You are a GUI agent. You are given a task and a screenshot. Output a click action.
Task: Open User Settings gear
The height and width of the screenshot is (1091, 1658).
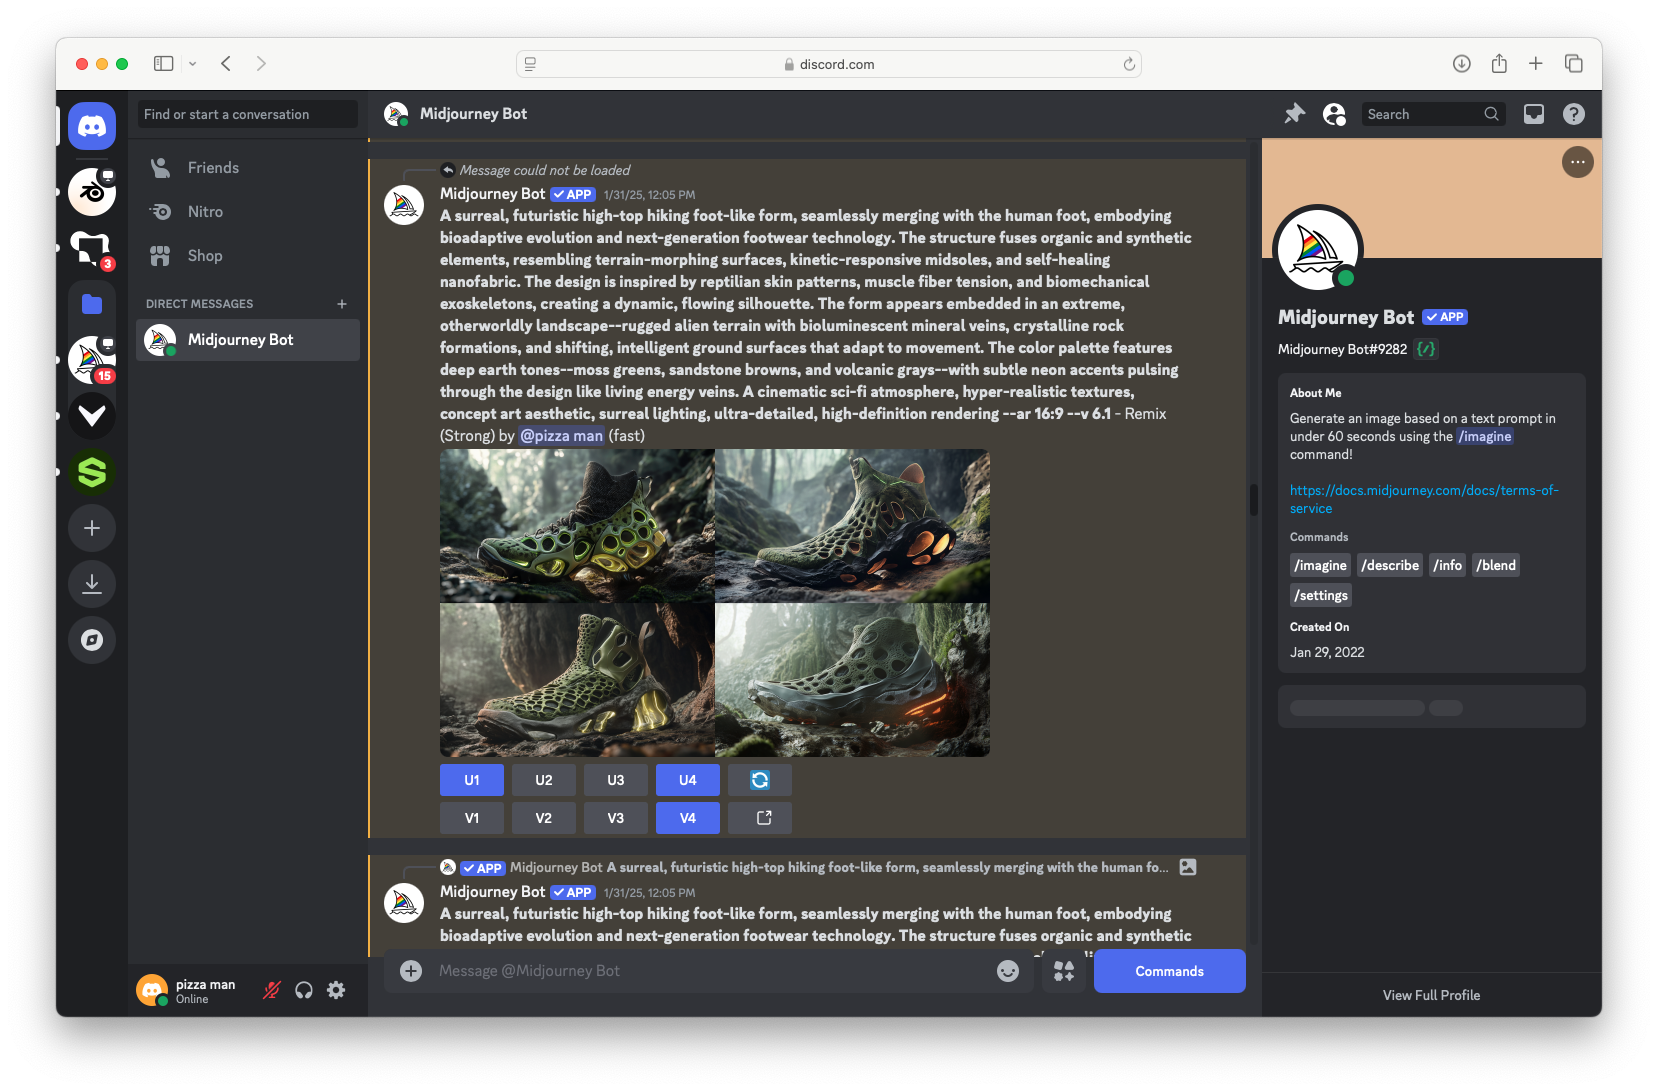336,990
